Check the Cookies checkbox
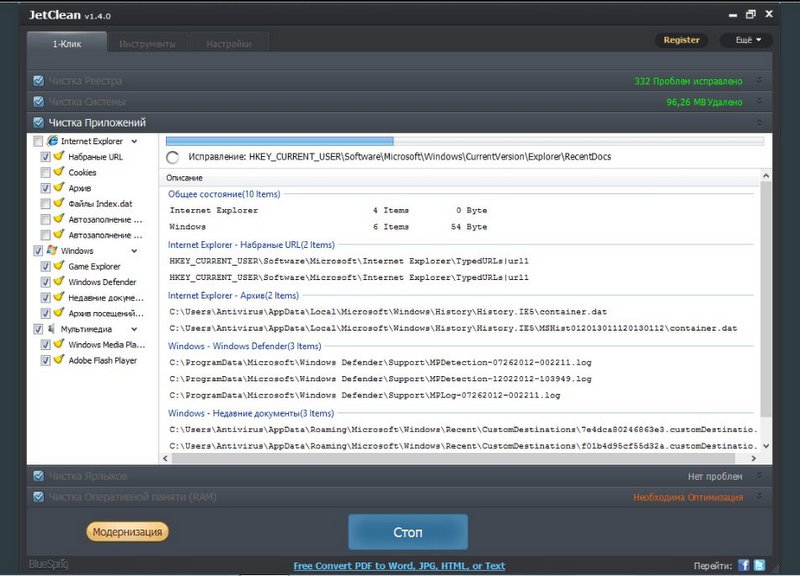Screen dimensions: 800x576 pyautogui.click(x=45, y=172)
